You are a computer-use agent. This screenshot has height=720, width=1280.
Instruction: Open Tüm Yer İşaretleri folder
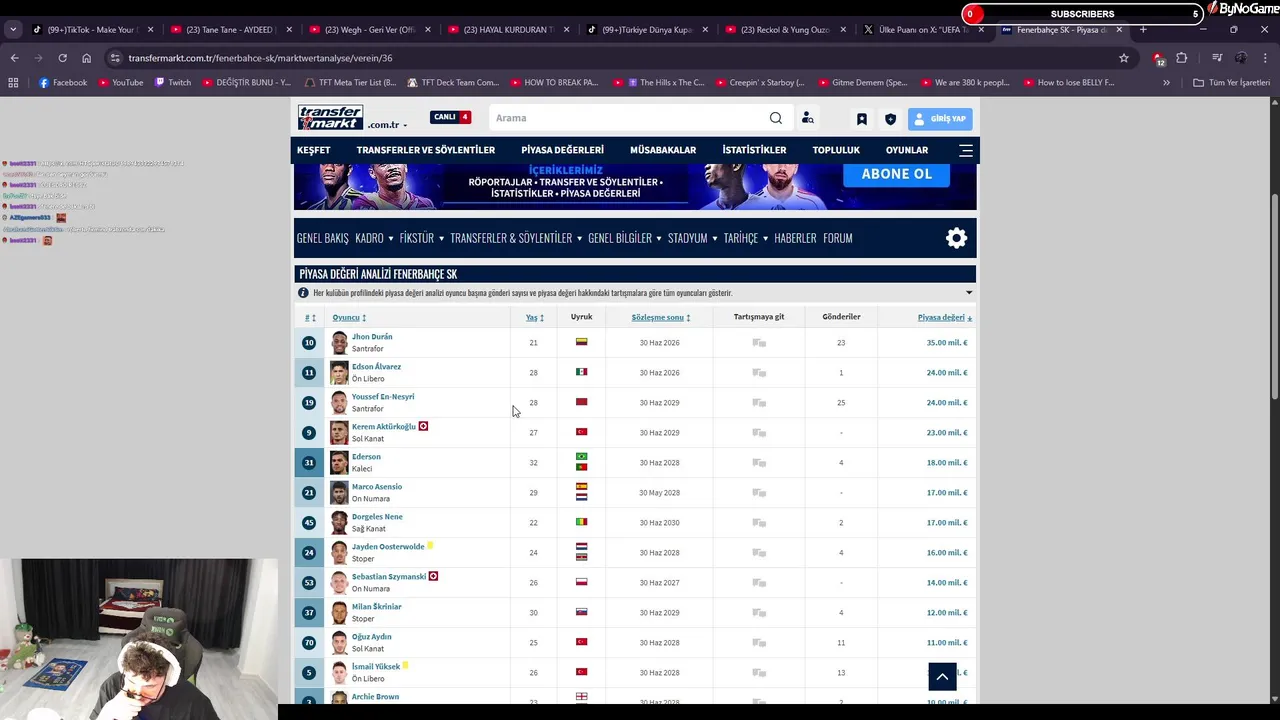click(x=1232, y=83)
